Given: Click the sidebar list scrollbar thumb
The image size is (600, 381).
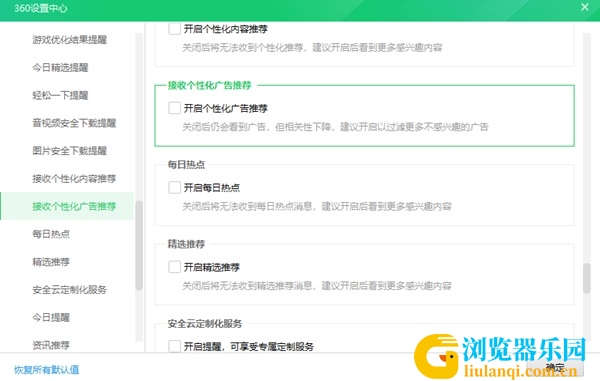Looking at the screenshot, I should point(139,245).
